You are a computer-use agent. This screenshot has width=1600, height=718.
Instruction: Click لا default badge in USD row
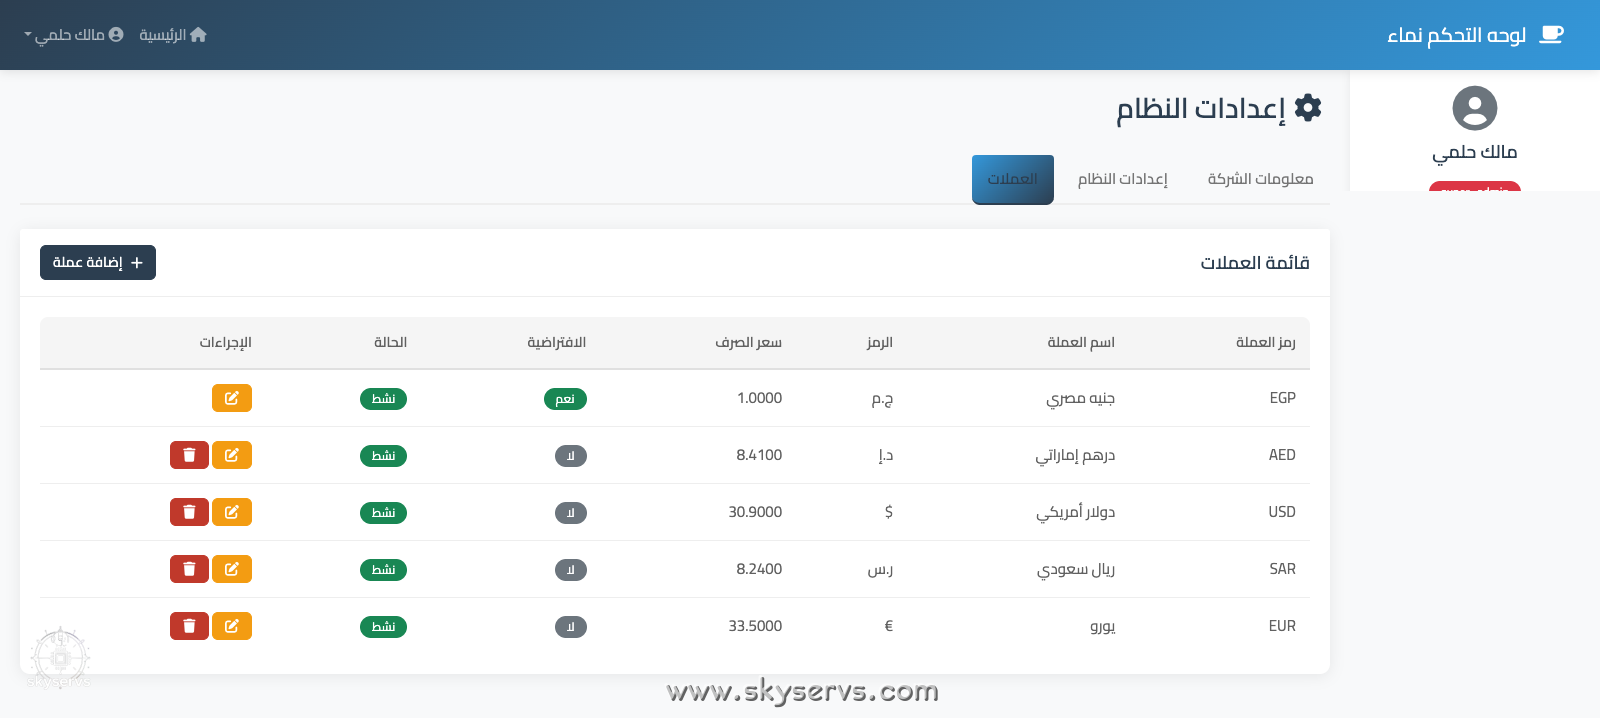pos(571,513)
